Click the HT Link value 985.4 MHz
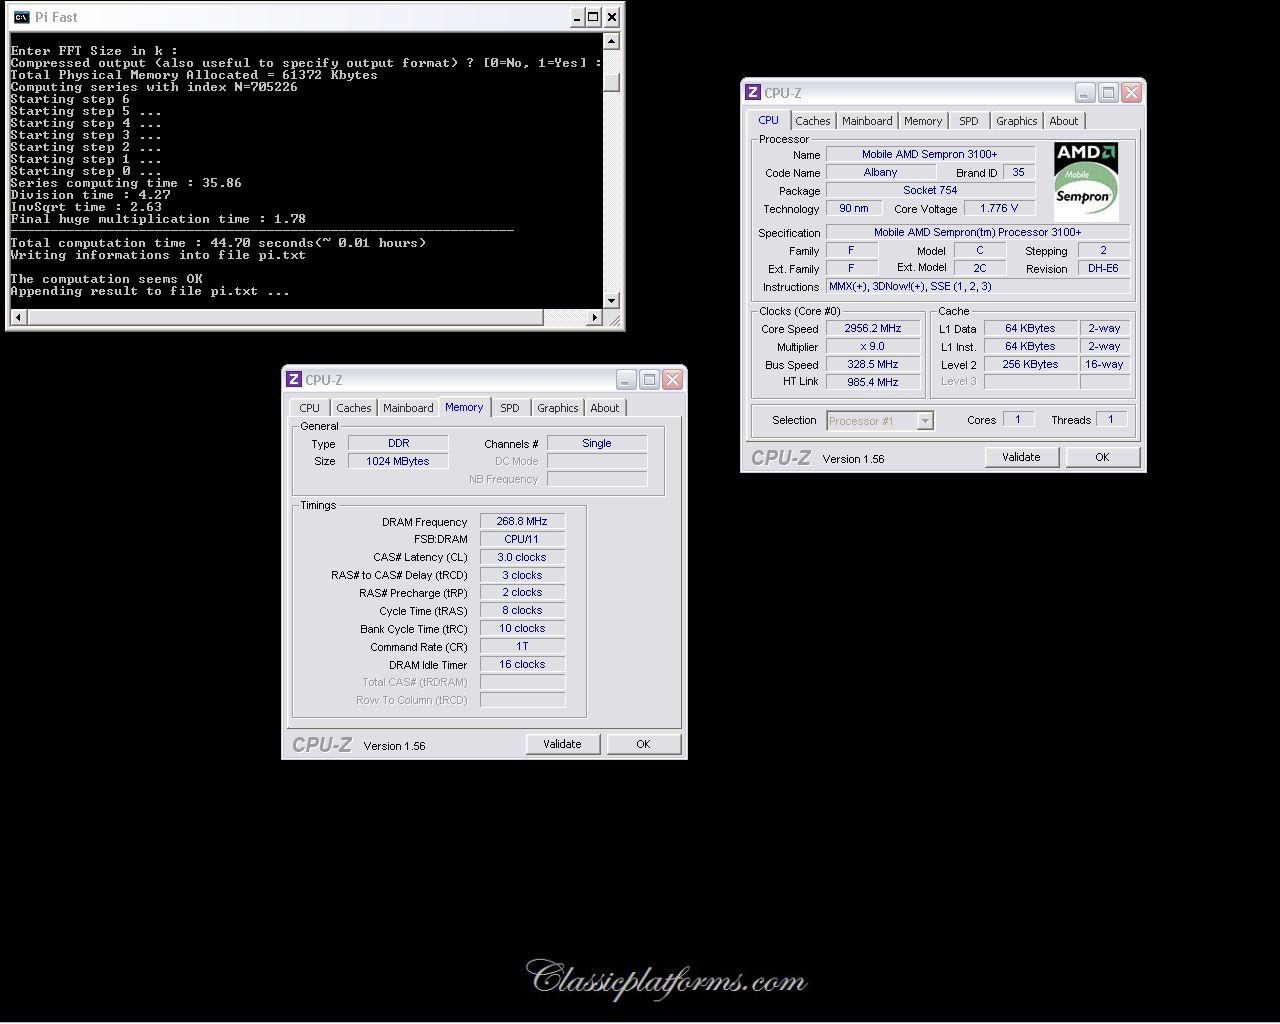Viewport: 1280px width, 1024px height. coord(873,382)
